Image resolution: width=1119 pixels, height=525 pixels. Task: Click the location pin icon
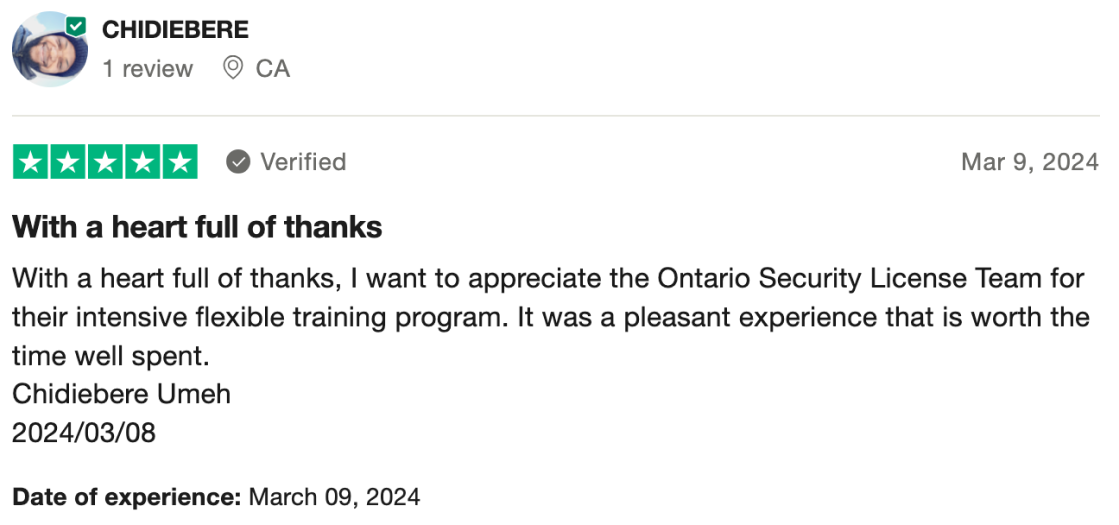(233, 68)
